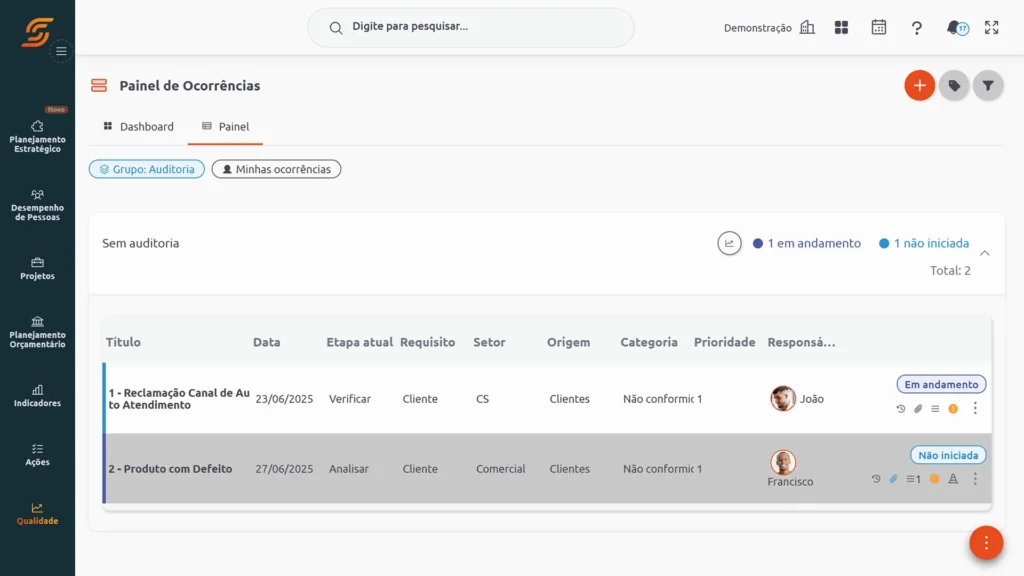The height and width of the screenshot is (576, 1024).
Task: Open Projetos module in sidebar
Action: click(x=37, y=268)
